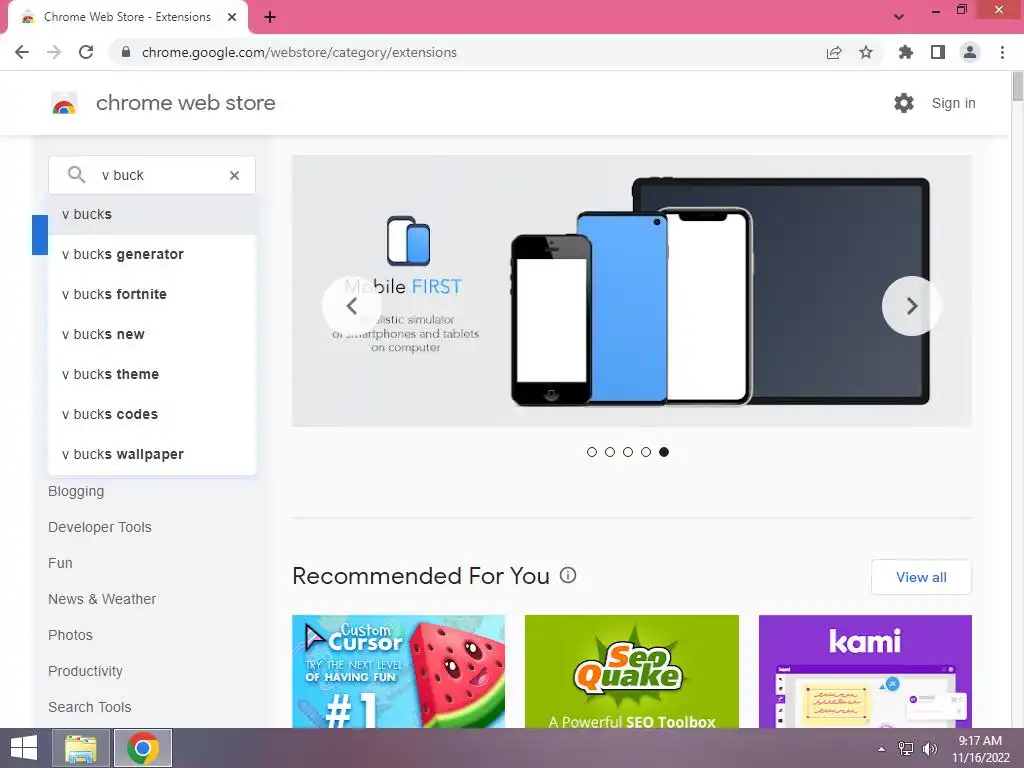
Task: Clear the search box text
Action: point(234,175)
